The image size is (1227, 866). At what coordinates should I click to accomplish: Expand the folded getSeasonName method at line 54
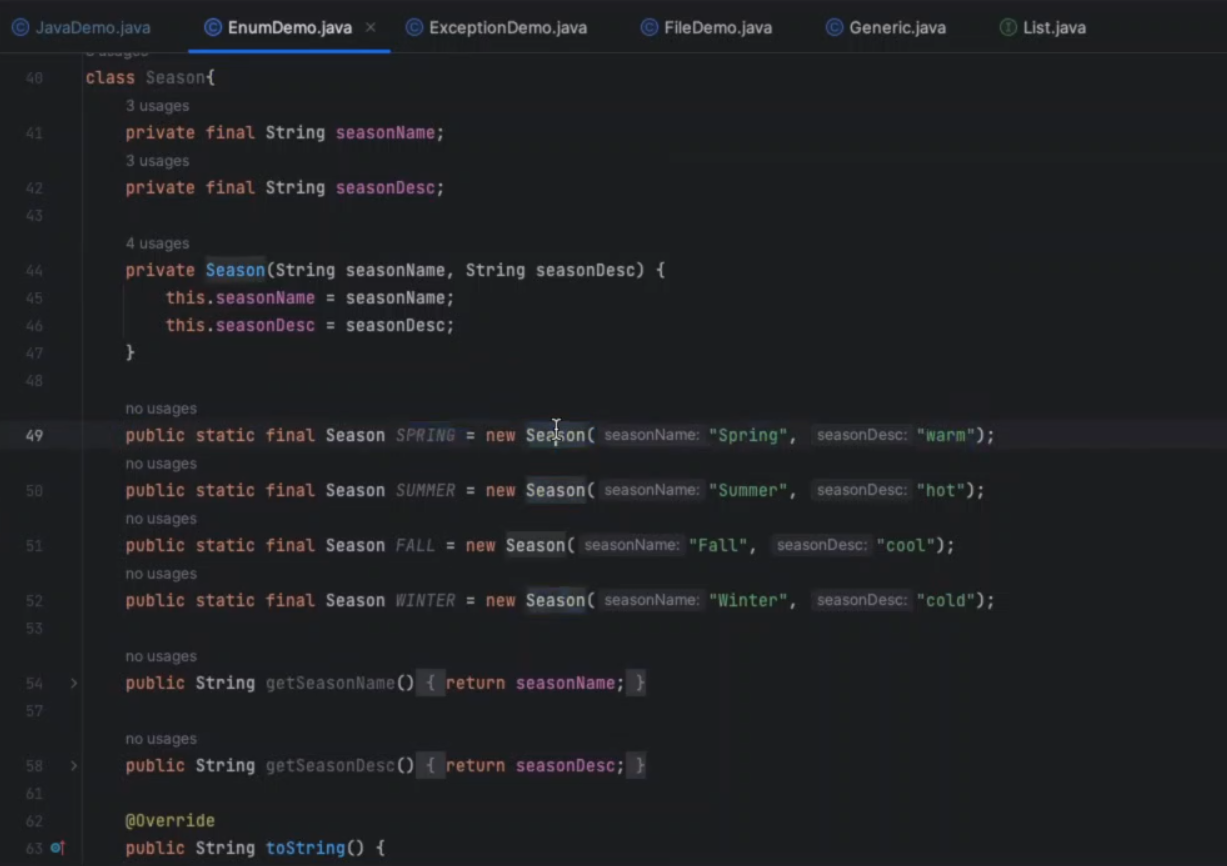(73, 683)
